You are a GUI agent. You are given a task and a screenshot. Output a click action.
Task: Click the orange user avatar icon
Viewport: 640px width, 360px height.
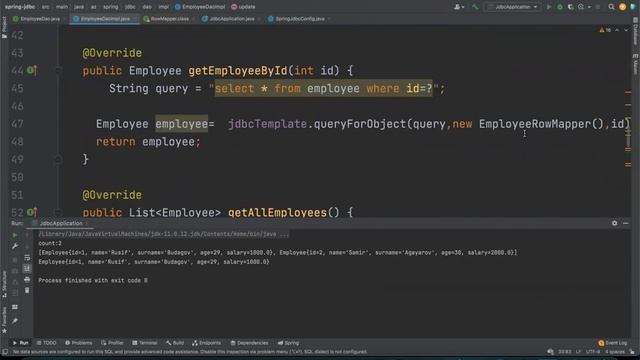pos(622,7)
